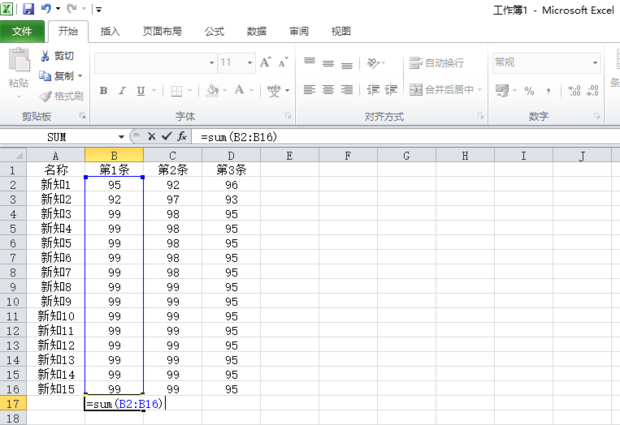The image size is (620, 425).
Task: Confirm formula with the Enter checkmark
Action: 166,136
